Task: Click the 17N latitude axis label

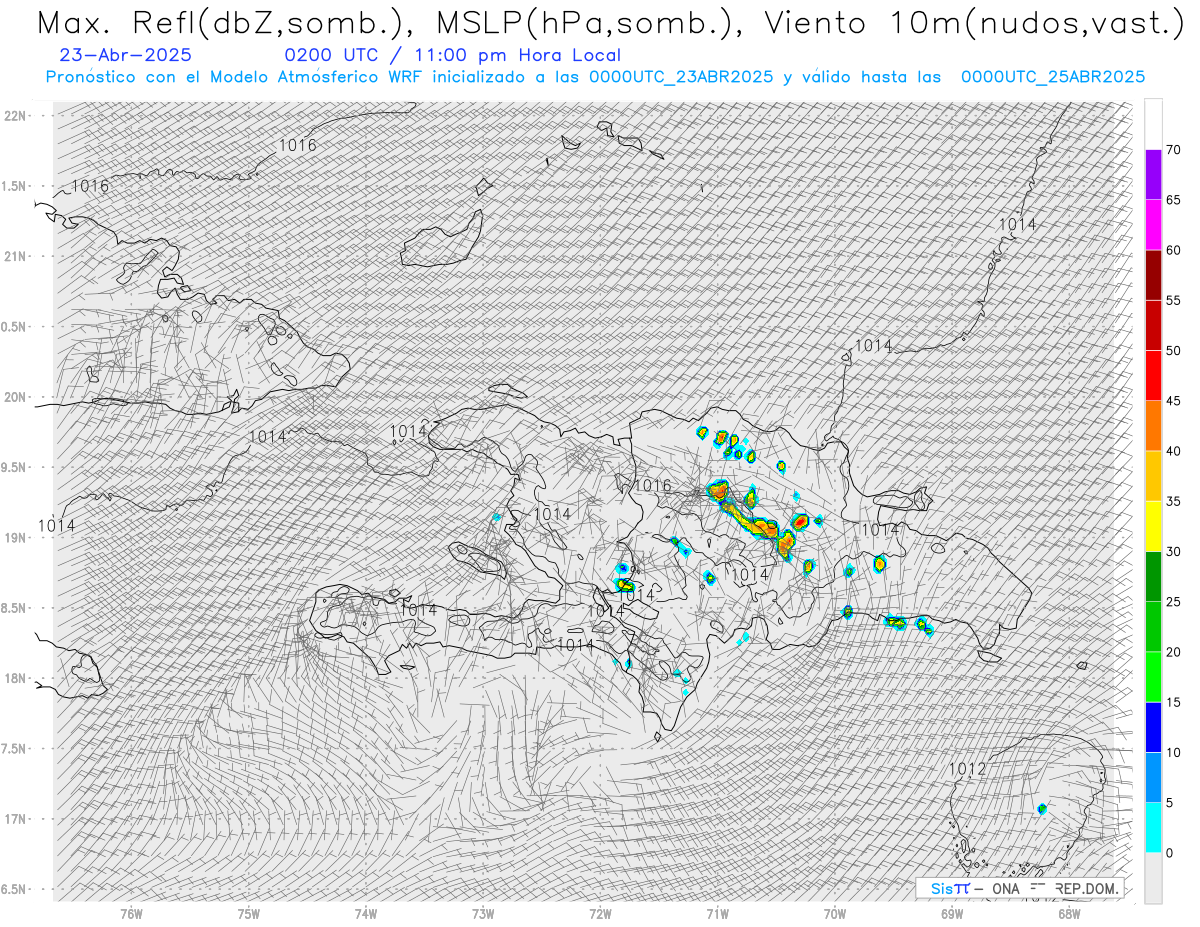Action: click(15, 819)
